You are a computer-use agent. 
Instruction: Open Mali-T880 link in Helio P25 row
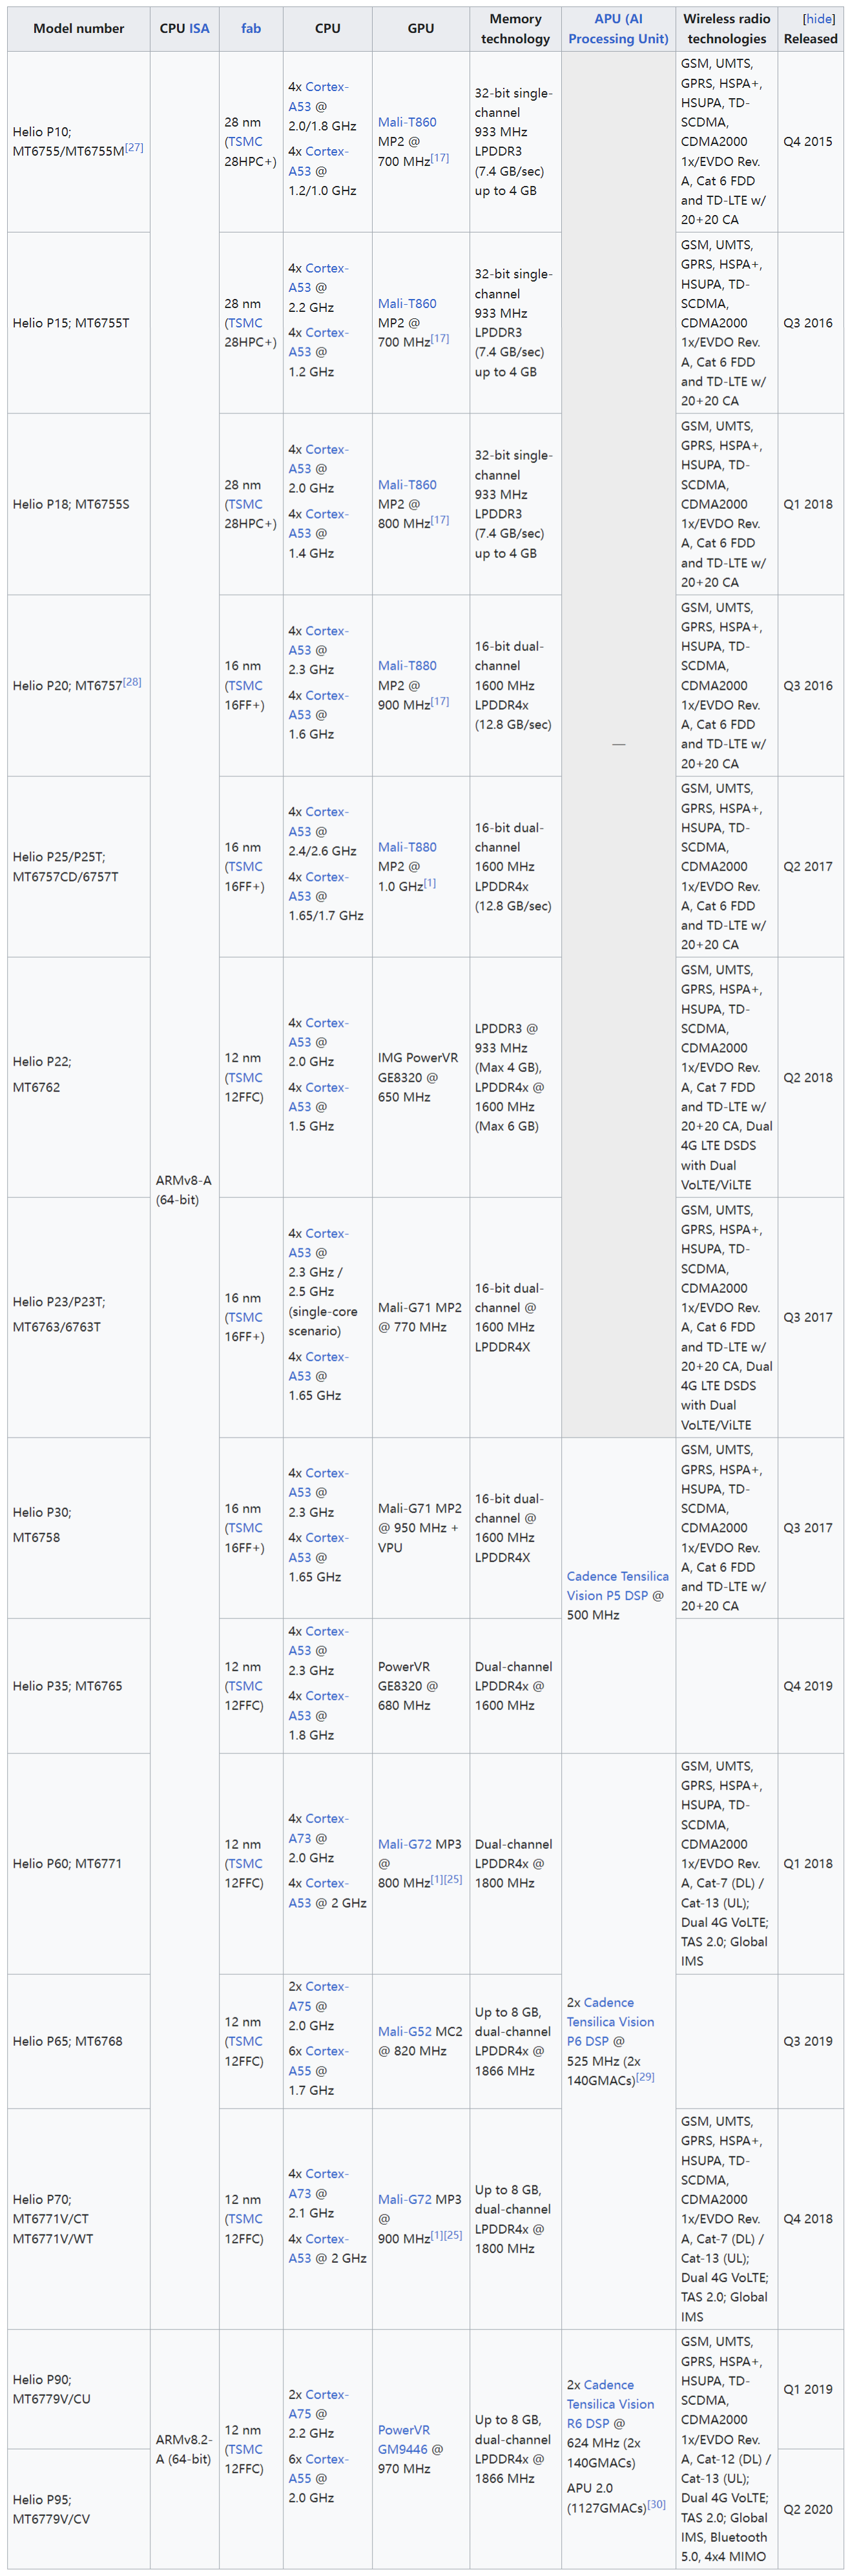(407, 847)
